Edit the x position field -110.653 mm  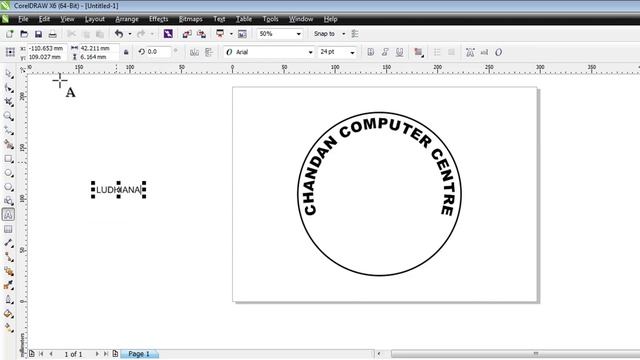pos(46,48)
